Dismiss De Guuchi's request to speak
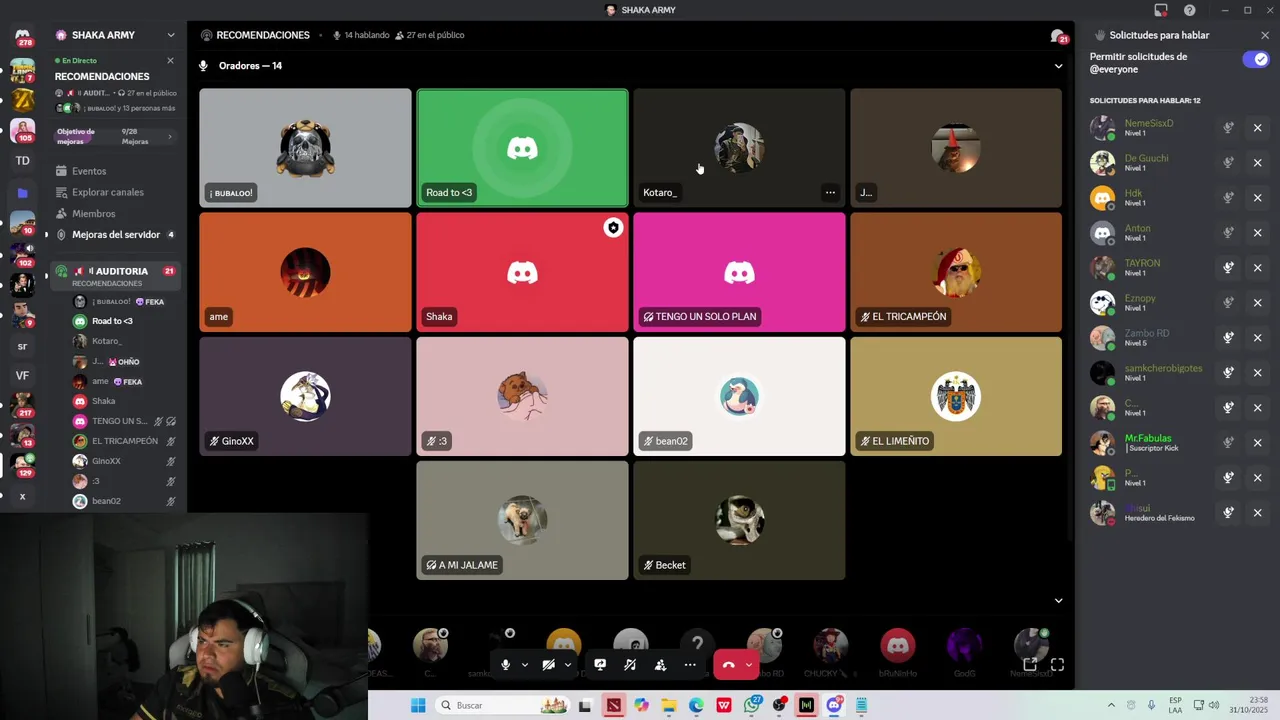This screenshot has width=1280, height=720. 1258,163
